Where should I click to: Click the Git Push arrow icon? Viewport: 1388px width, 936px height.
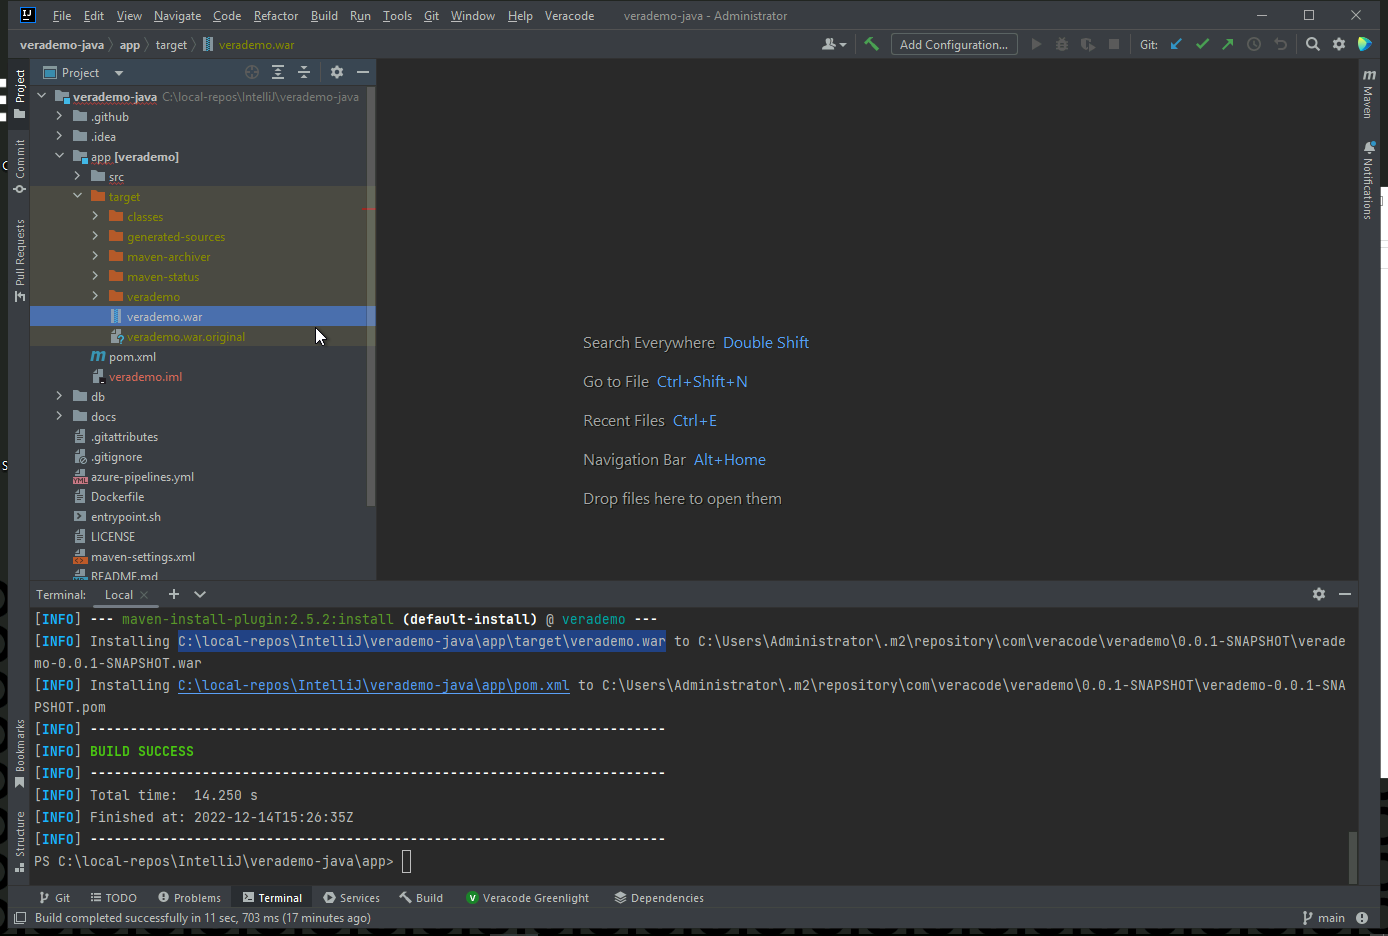(1228, 44)
